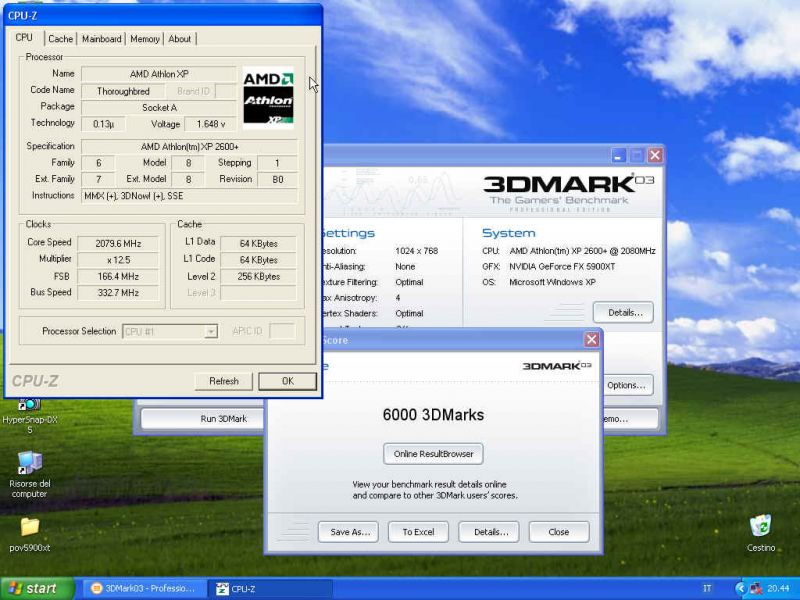This screenshot has height=600, width=800.
Task: Click the OK button in CPU-Z
Action: (287, 381)
